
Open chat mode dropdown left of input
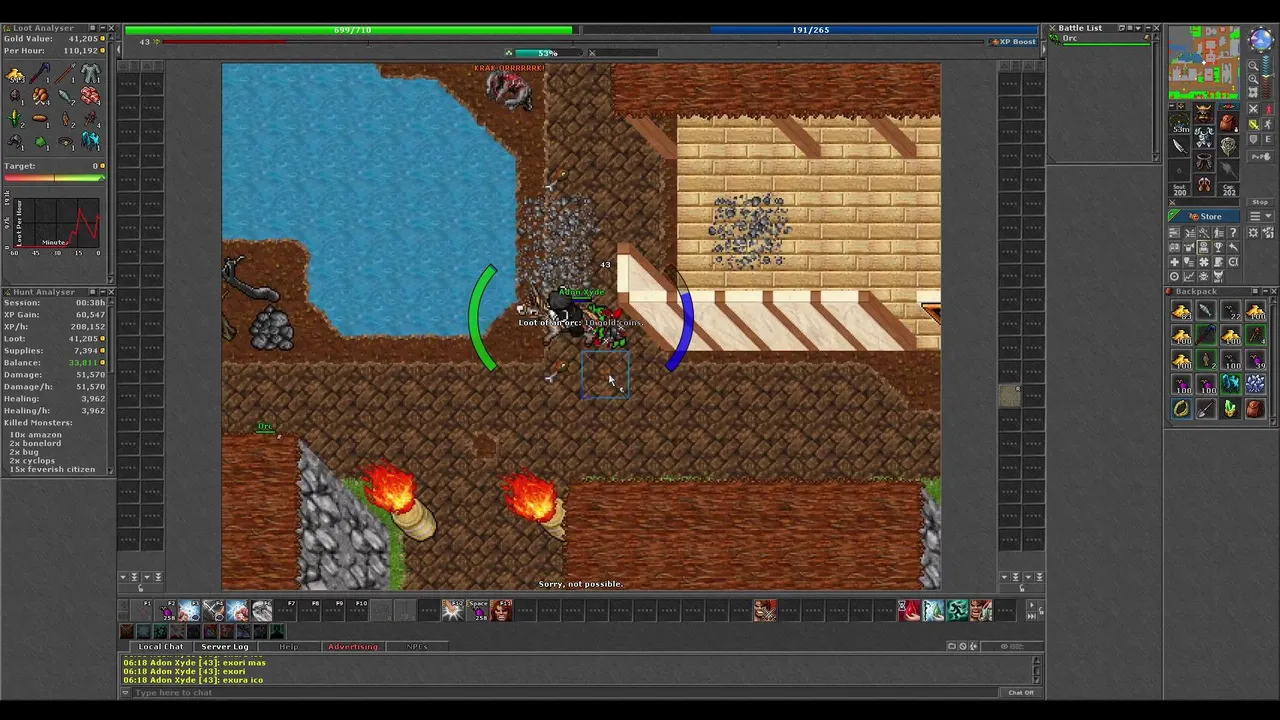point(127,692)
